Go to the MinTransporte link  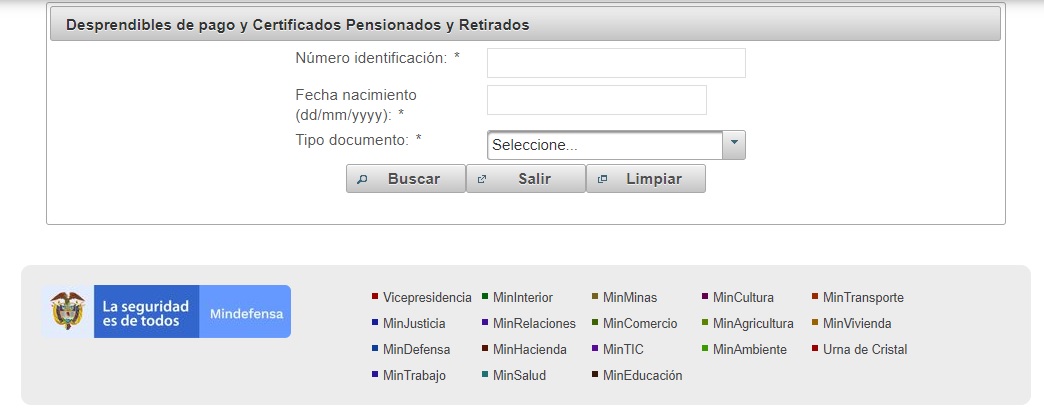tap(863, 297)
